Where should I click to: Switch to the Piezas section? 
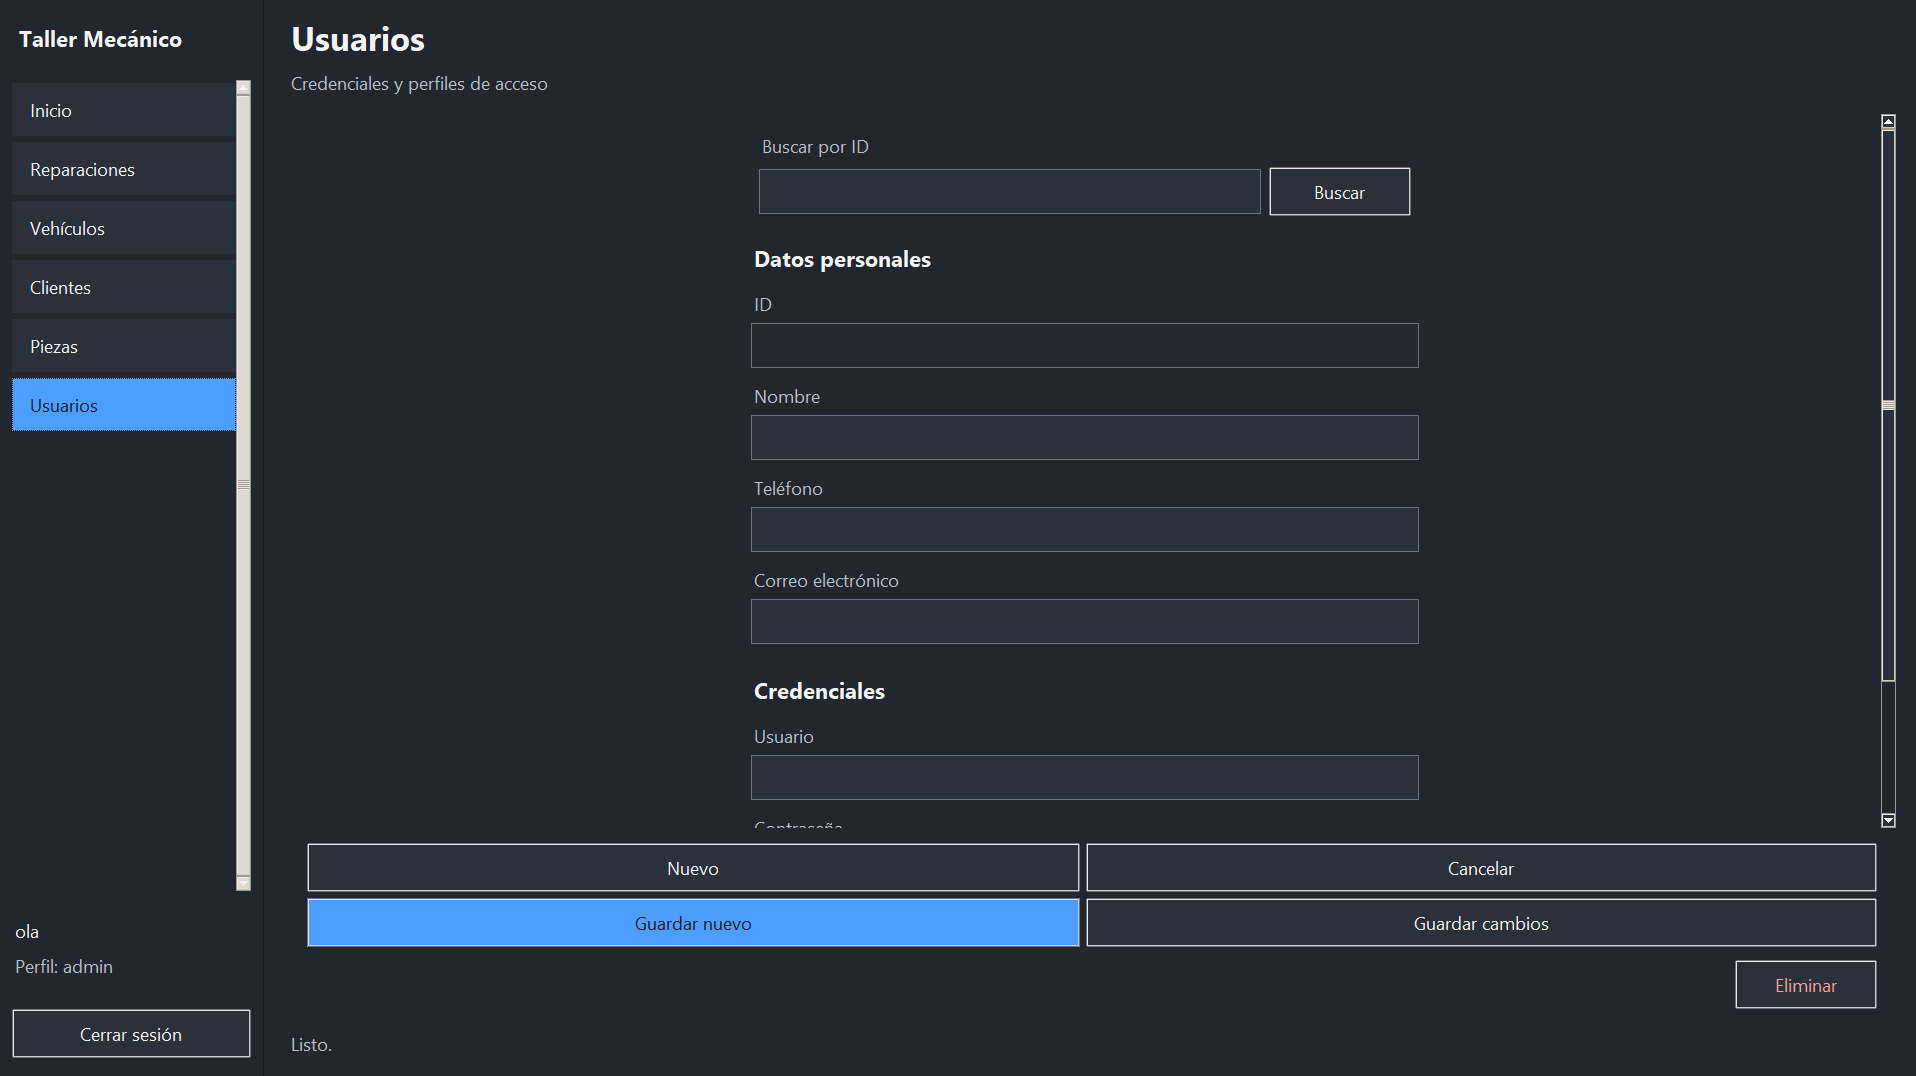point(124,346)
